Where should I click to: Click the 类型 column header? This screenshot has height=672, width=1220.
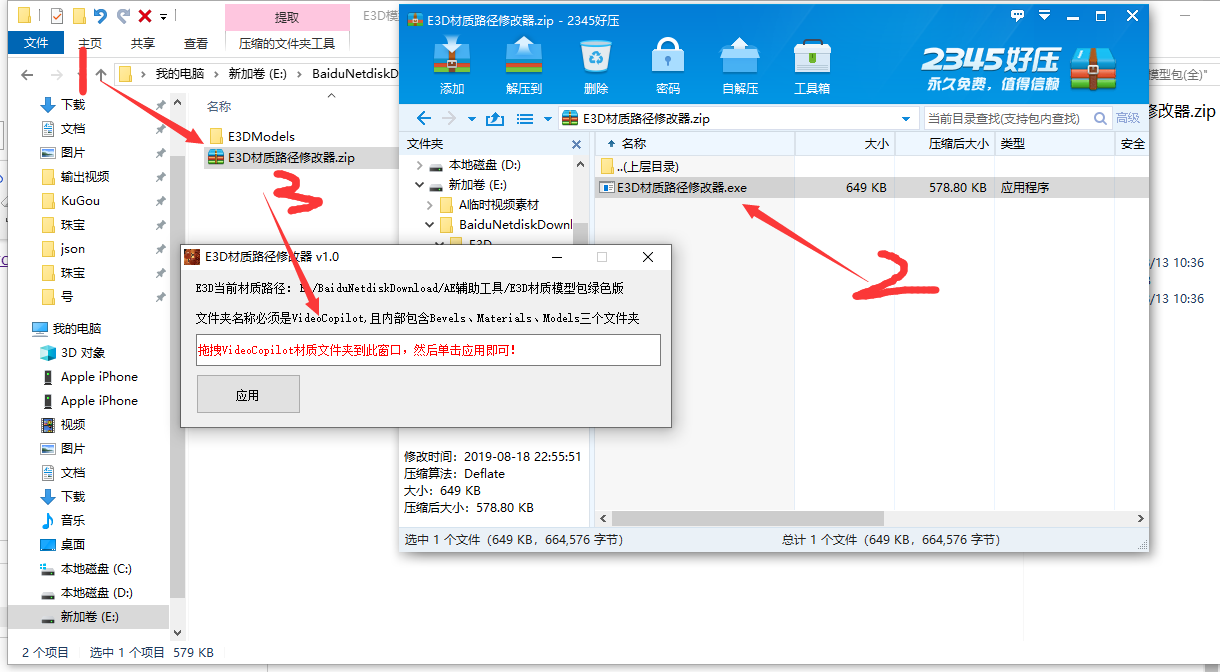tap(1055, 144)
